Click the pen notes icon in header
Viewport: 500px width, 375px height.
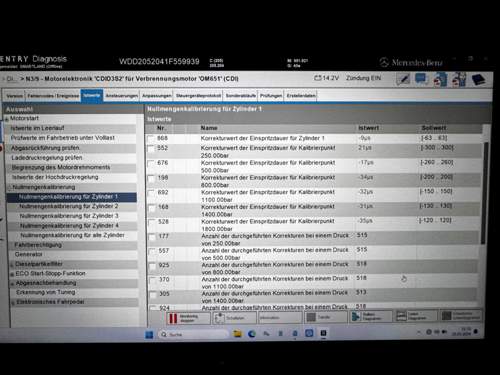(x=403, y=80)
